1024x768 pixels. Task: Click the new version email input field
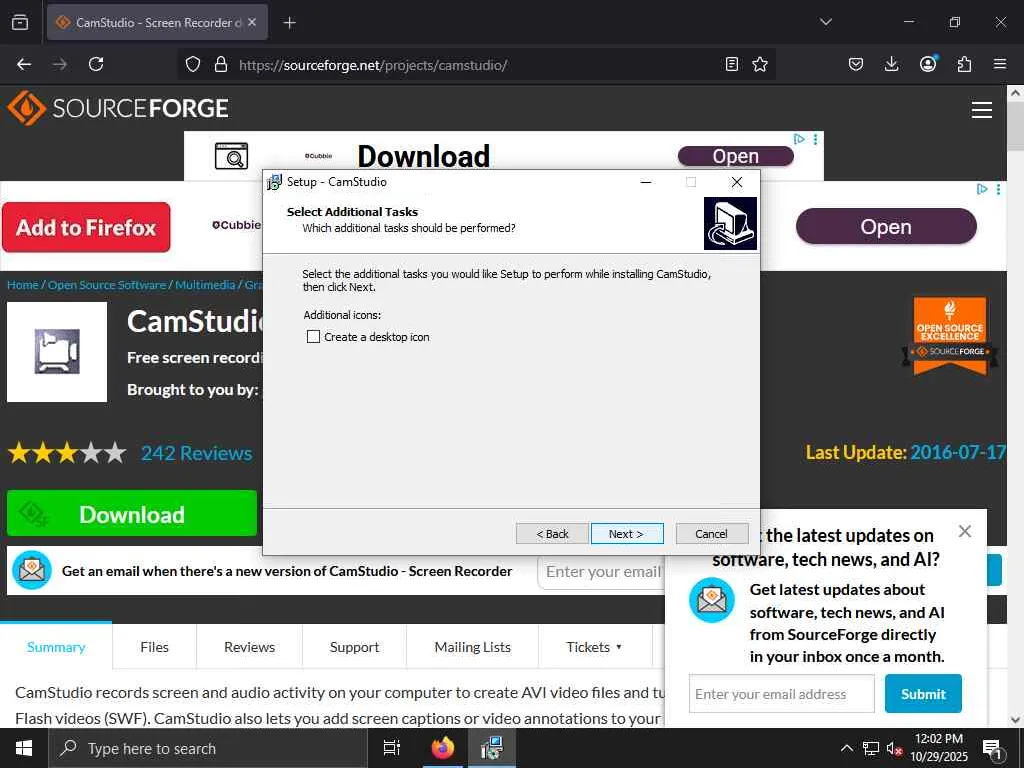603,572
